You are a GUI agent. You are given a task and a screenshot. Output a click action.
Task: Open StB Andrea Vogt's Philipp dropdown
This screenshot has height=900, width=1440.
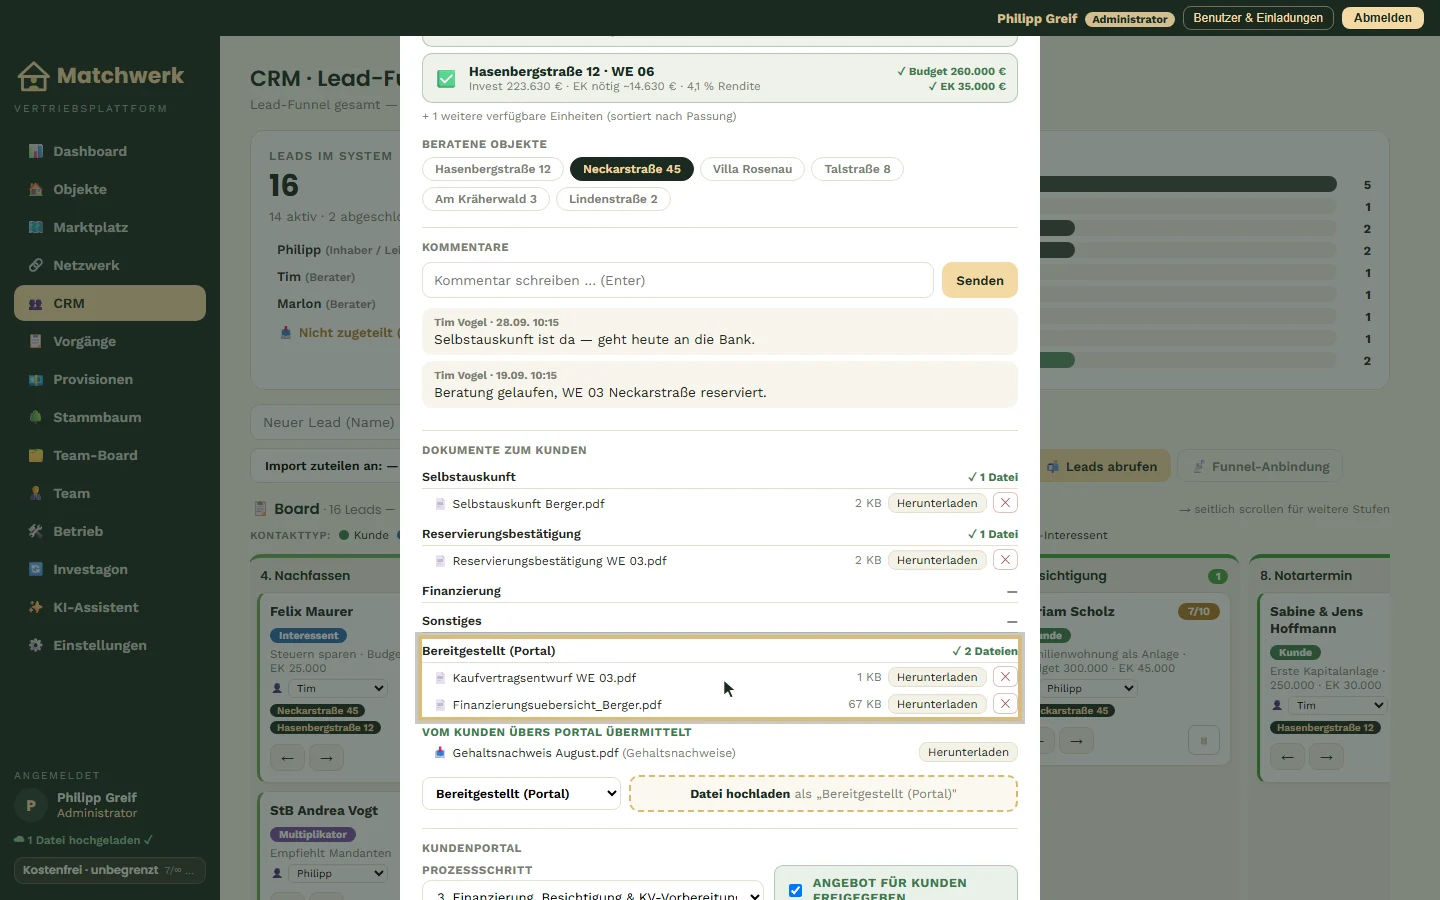[x=338, y=873]
